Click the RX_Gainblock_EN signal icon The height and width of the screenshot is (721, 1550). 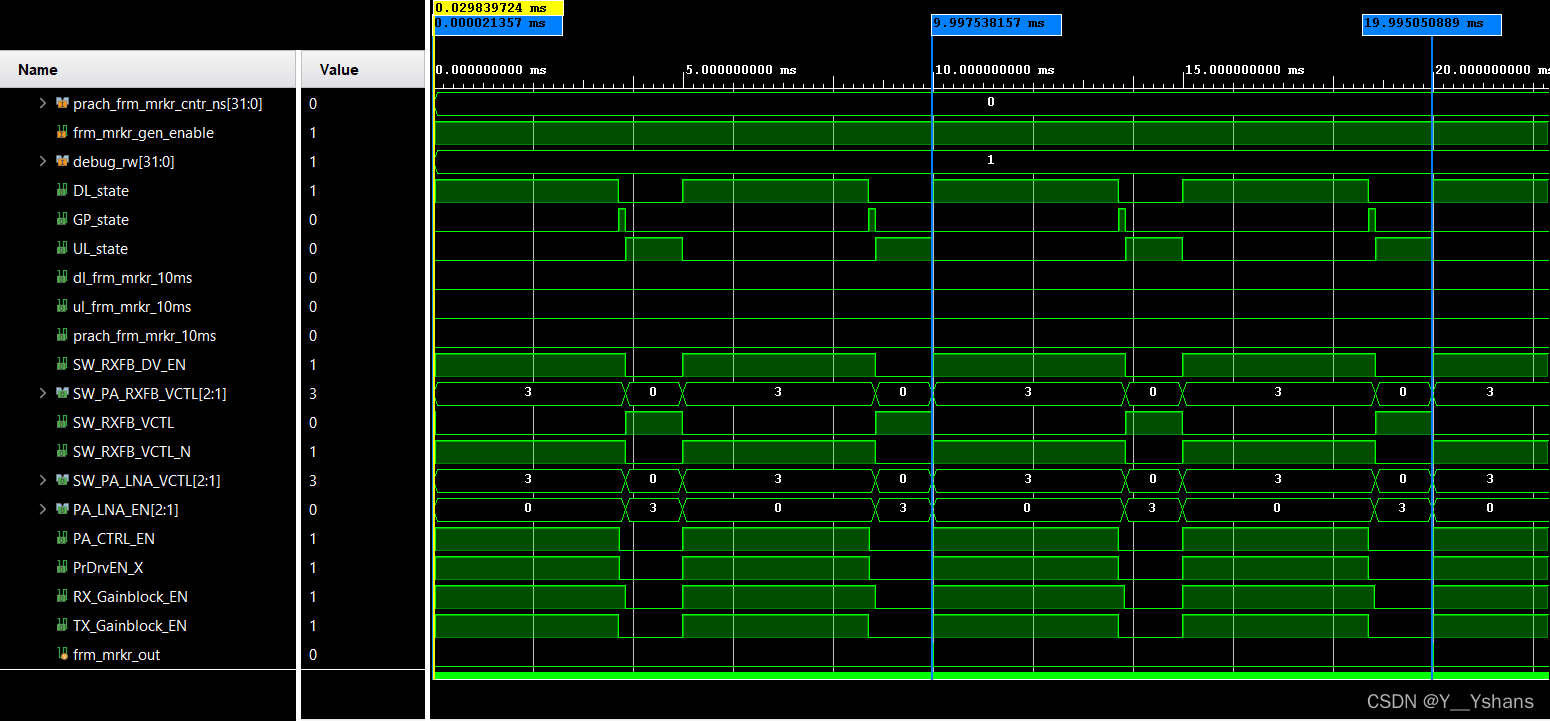(62, 596)
